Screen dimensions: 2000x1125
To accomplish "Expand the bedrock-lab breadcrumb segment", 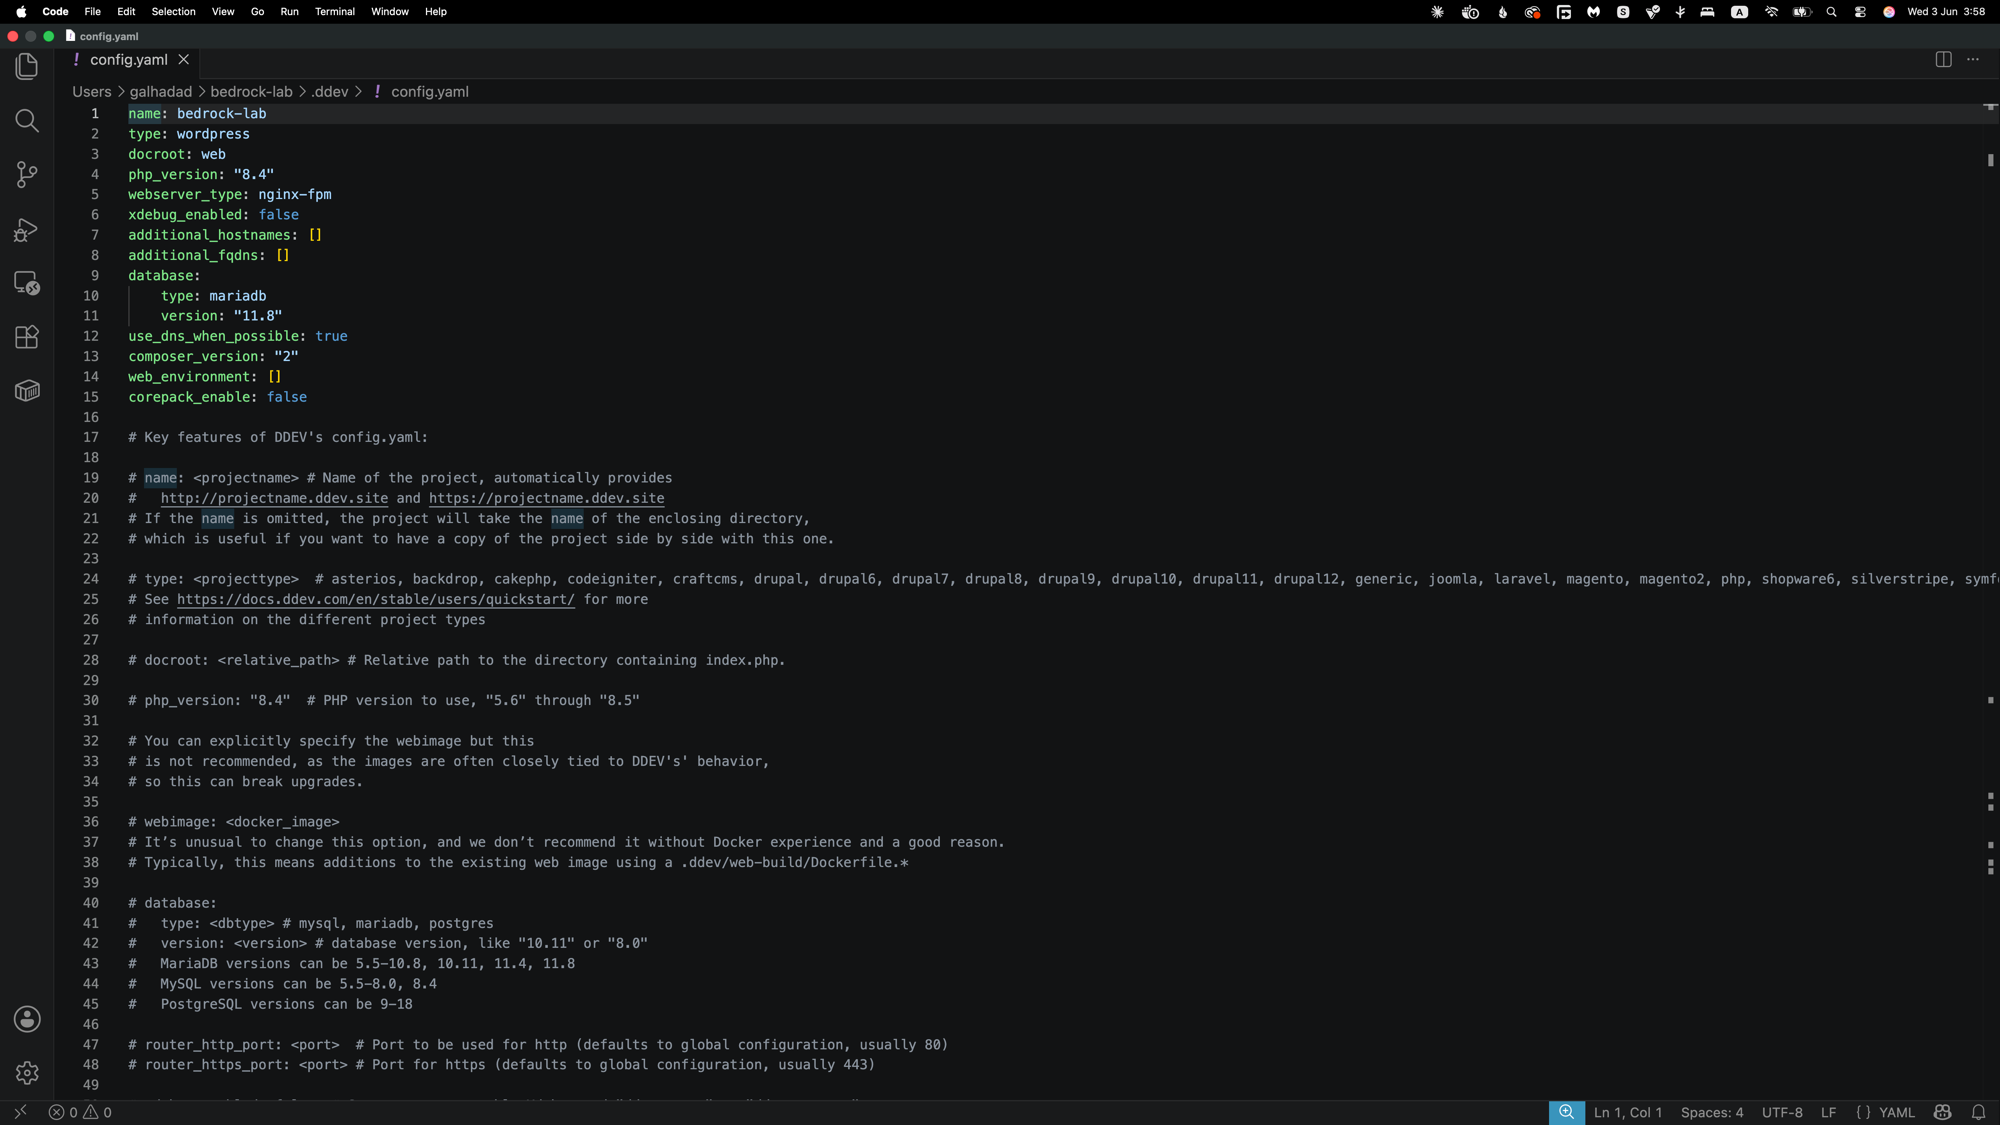I will 251,91.
